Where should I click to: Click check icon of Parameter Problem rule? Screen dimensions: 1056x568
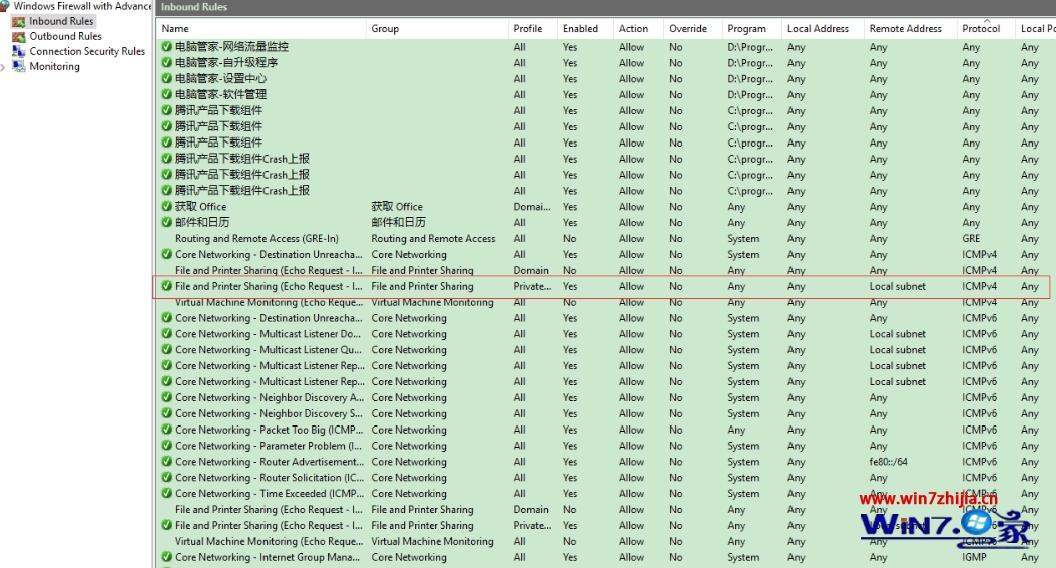click(x=166, y=445)
